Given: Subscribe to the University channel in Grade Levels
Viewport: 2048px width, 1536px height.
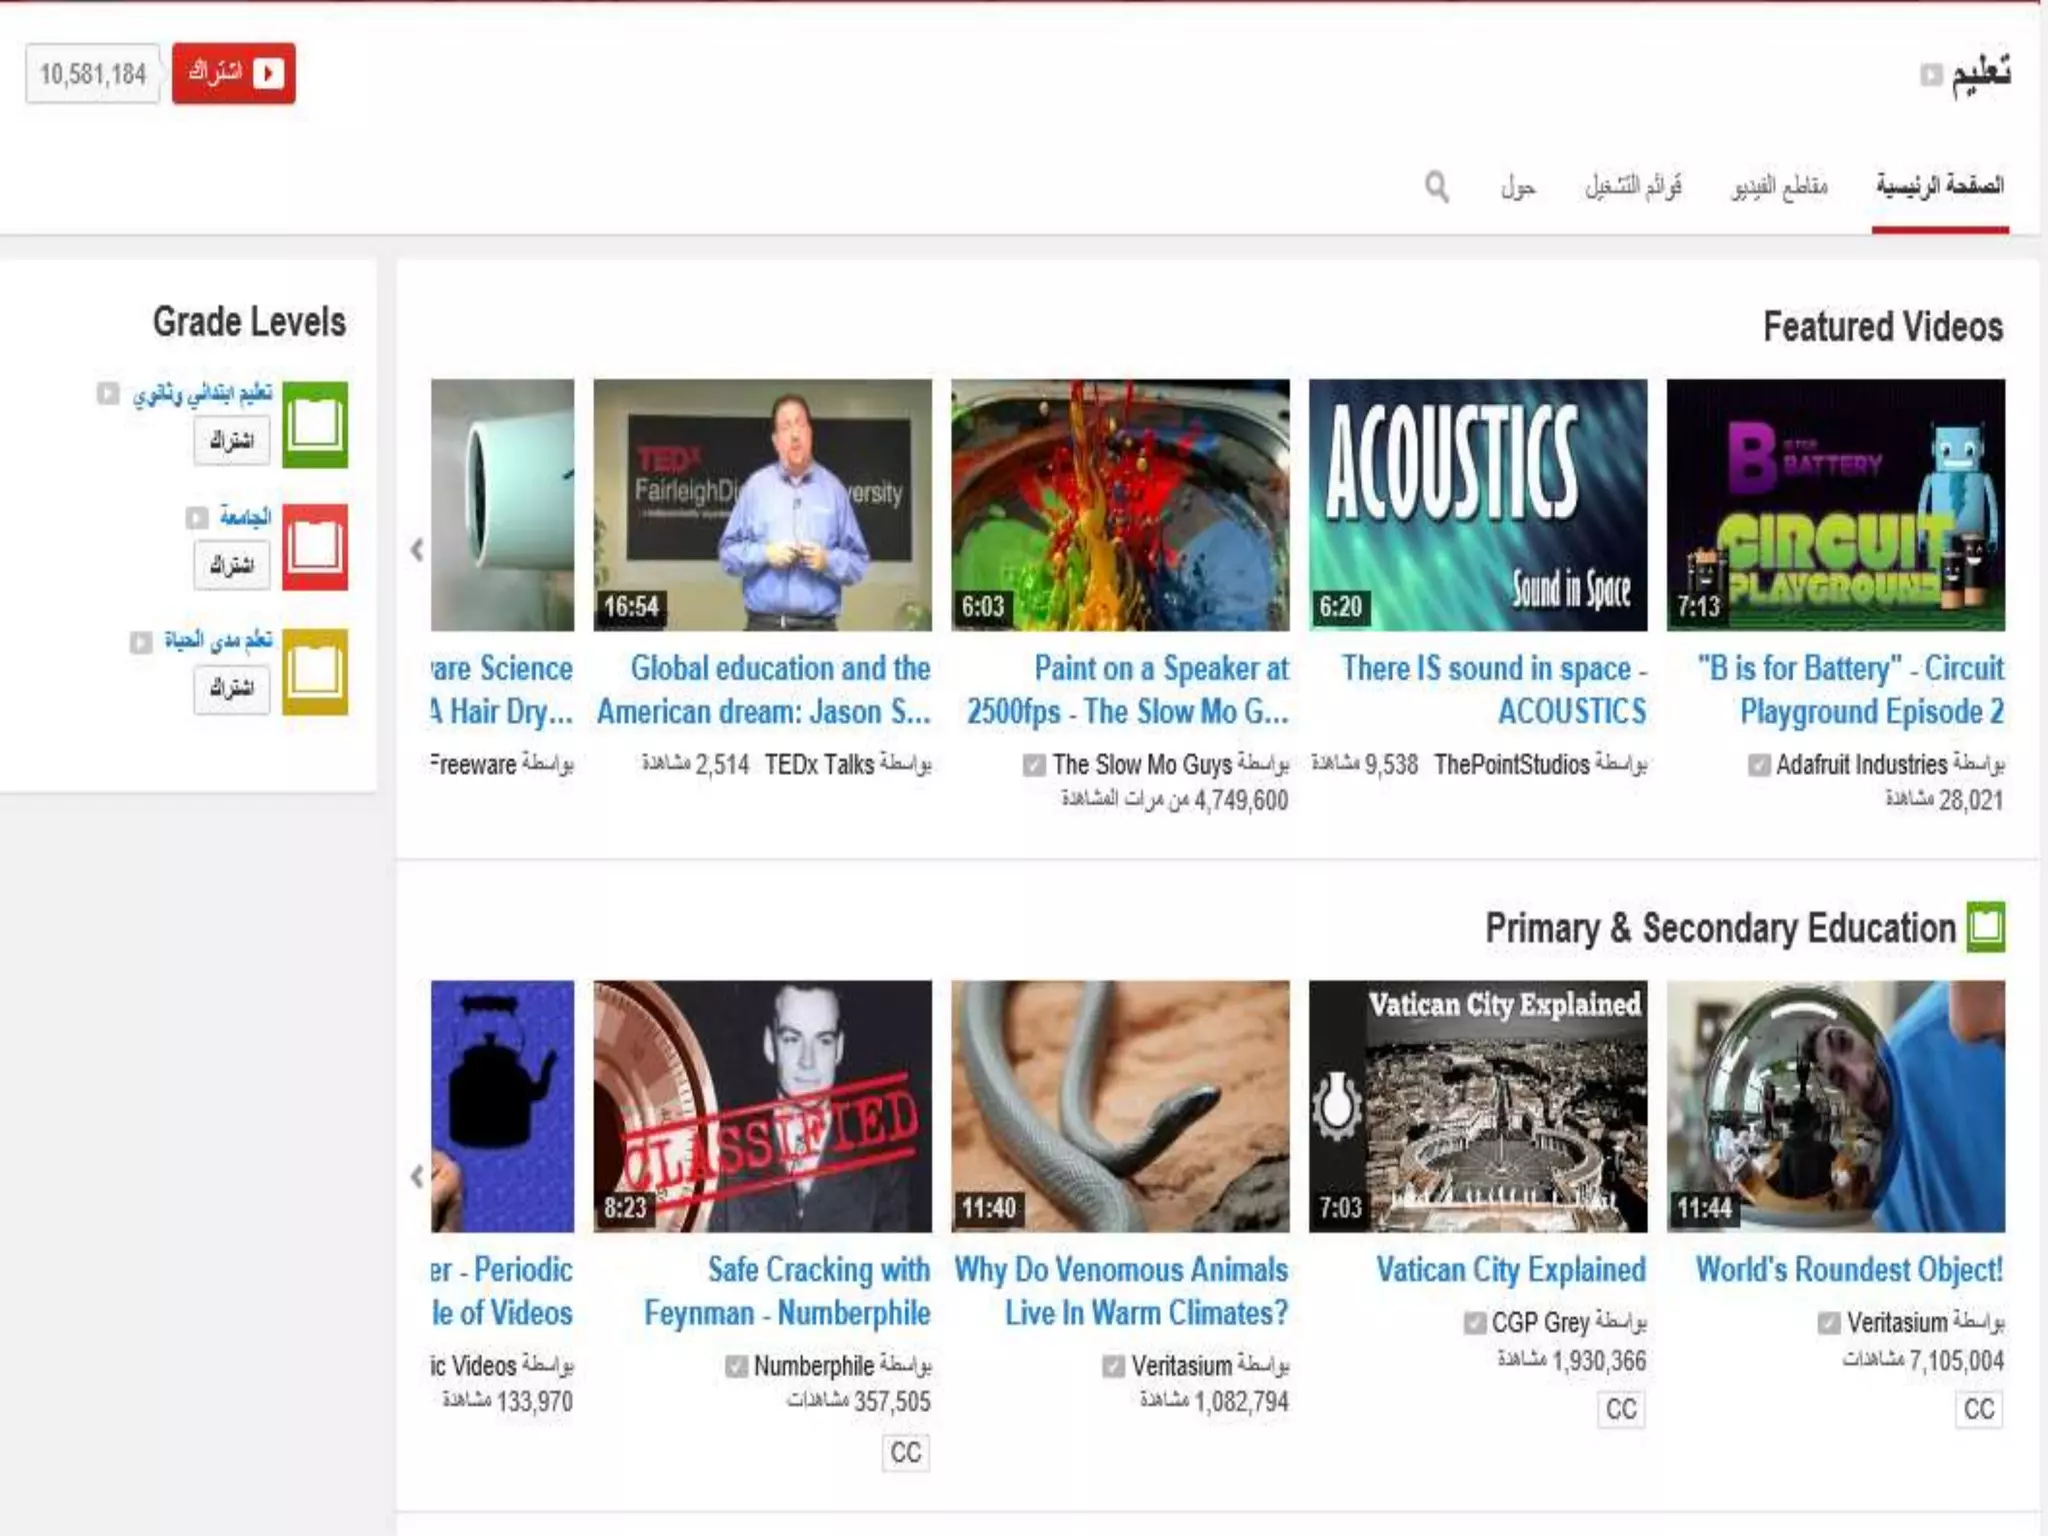Looking at the screenshot, I should point(231,565).
